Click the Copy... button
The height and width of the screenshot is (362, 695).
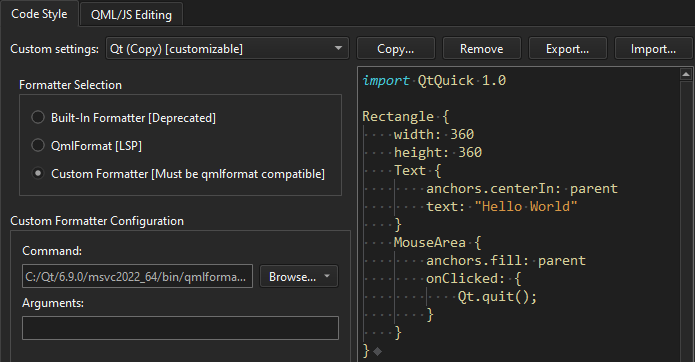click(x=396, y=49)
